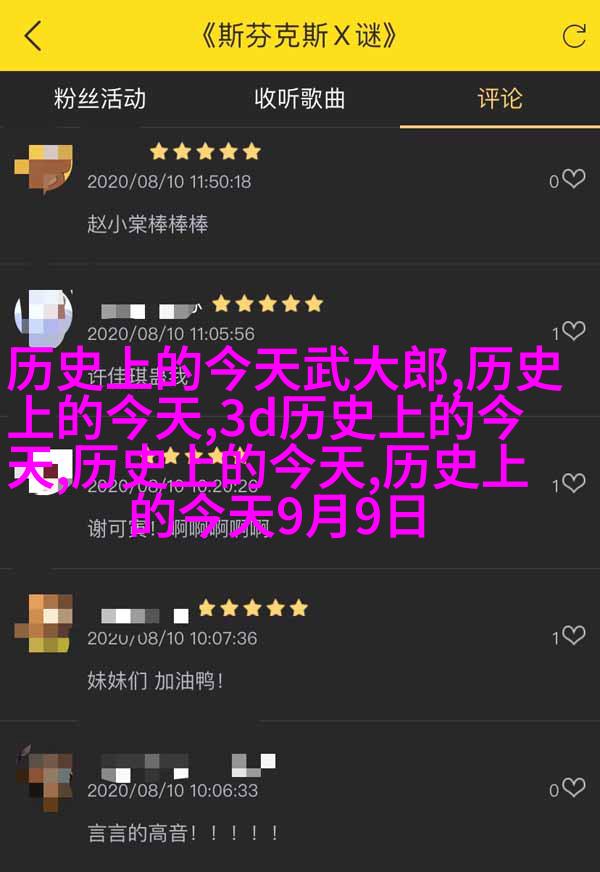The height and width of the screenshot is (872, 600).
Task: Open the comment 妹妹们 加油鸭!
Action: point(155,681)
